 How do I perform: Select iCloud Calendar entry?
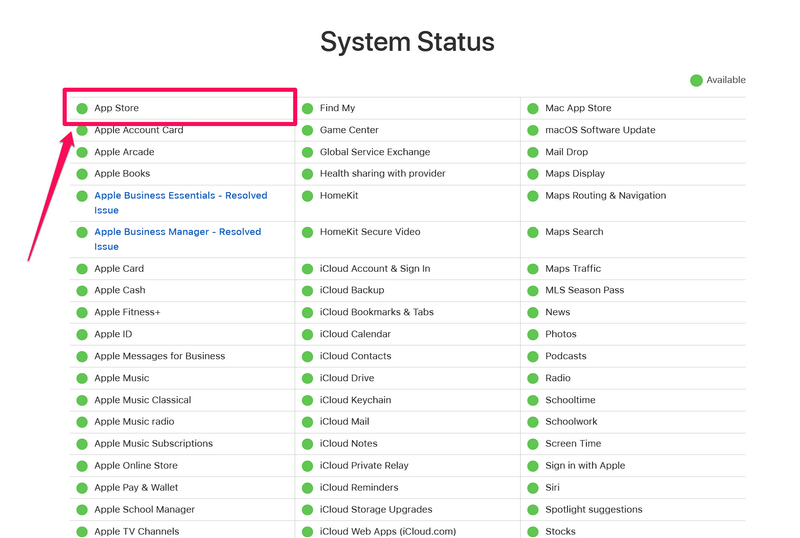[x=355, y=334]
